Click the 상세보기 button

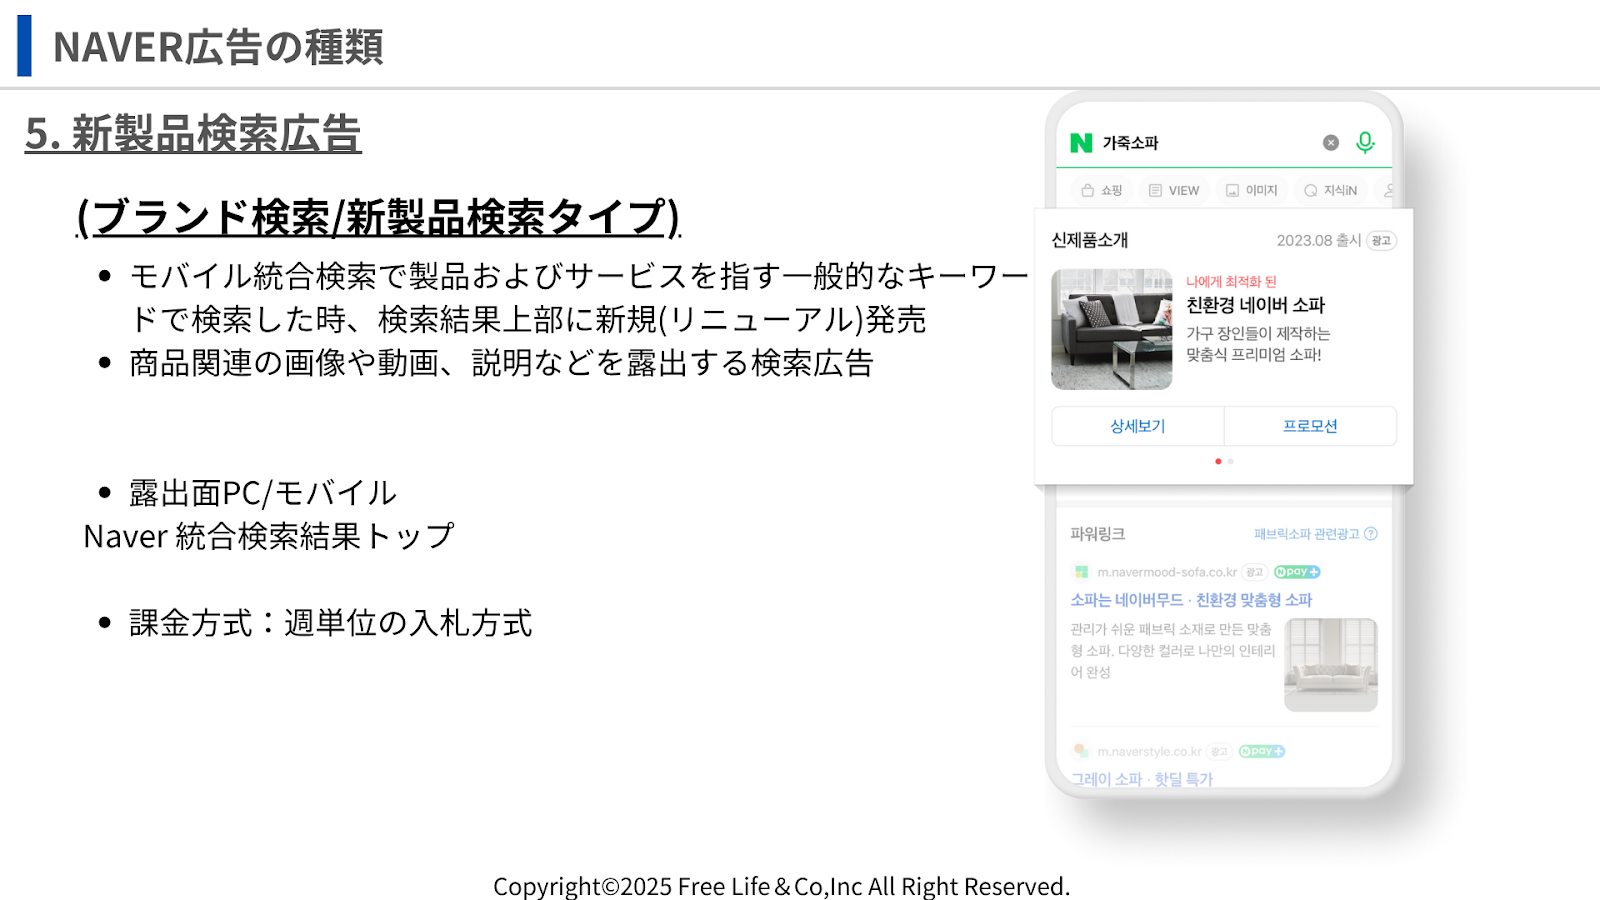point(1138,426)
